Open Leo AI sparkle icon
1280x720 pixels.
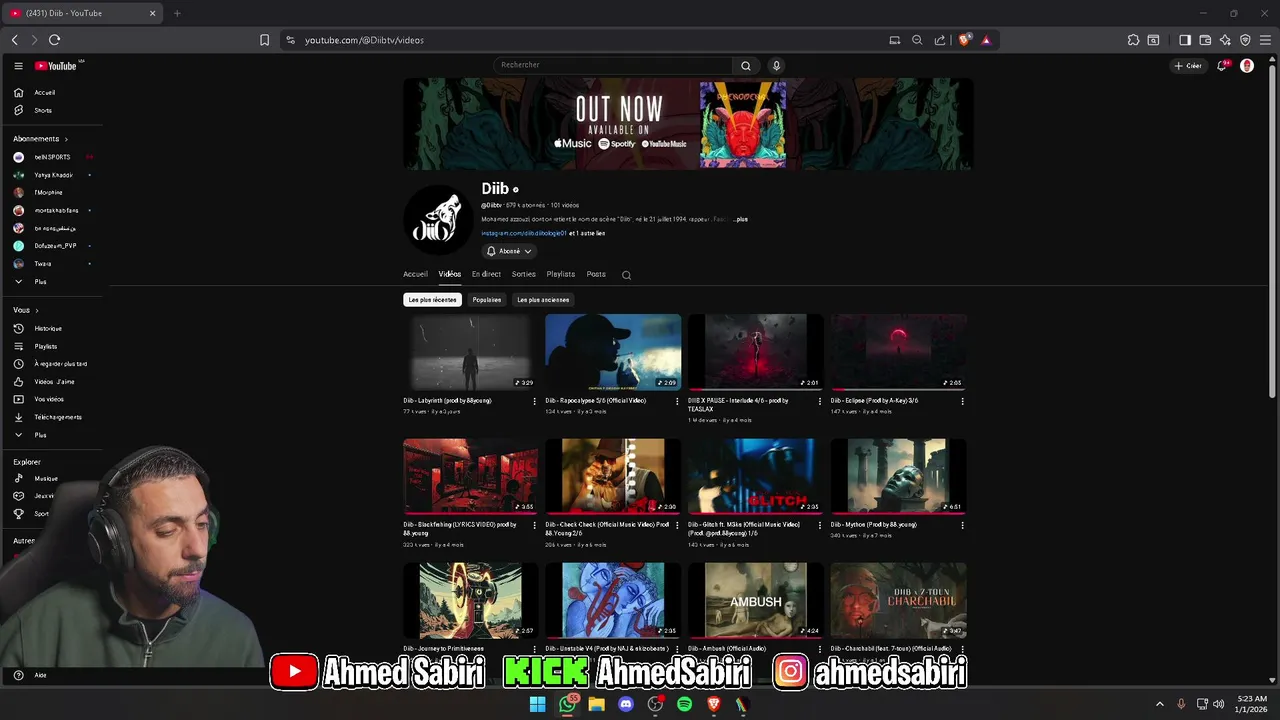coord(1225,40)
